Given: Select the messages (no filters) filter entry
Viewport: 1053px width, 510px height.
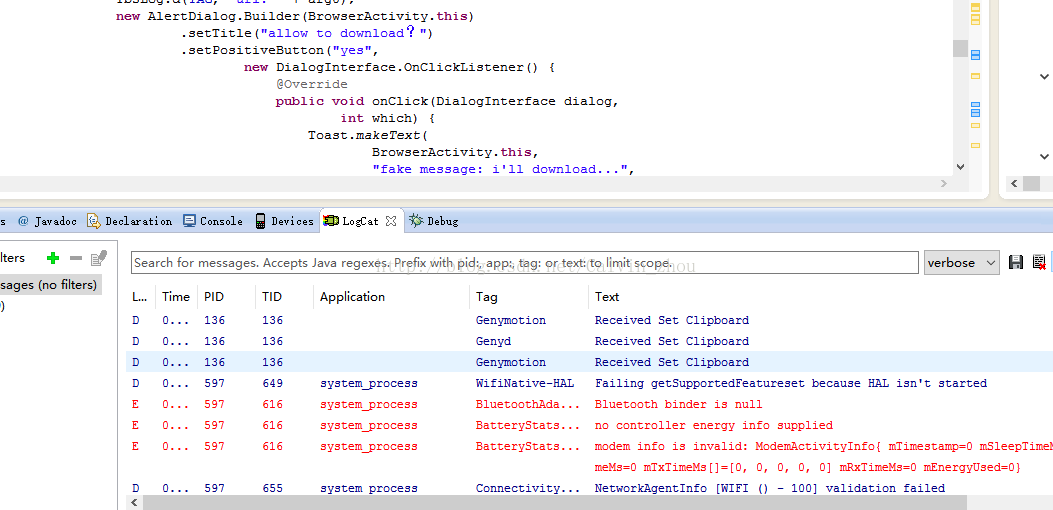Looking at the screenshot, I should pos(50,285).
